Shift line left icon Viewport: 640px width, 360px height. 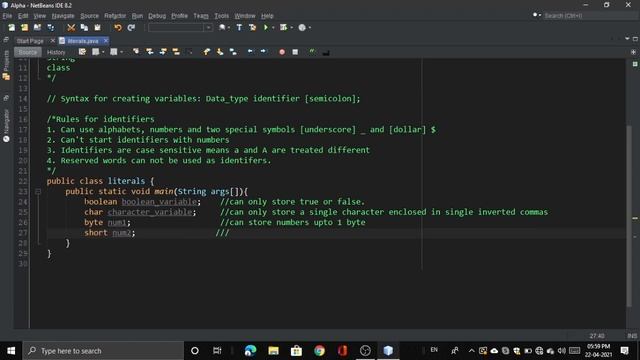(250, 52)
